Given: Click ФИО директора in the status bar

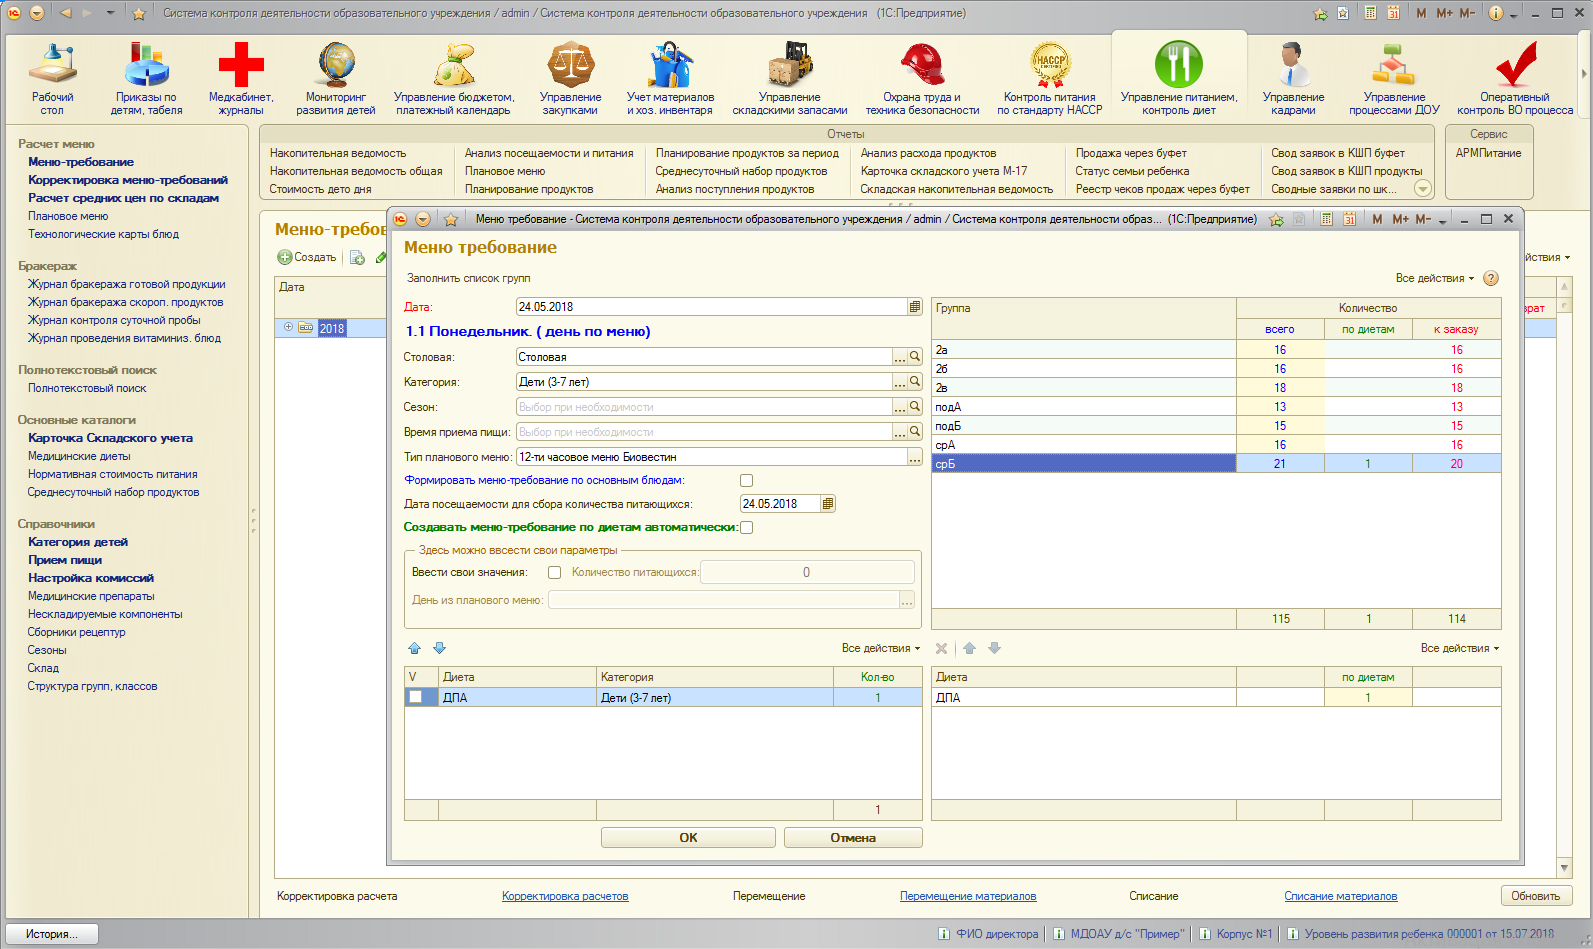Looking at the screenshot, I should [988, 934].
